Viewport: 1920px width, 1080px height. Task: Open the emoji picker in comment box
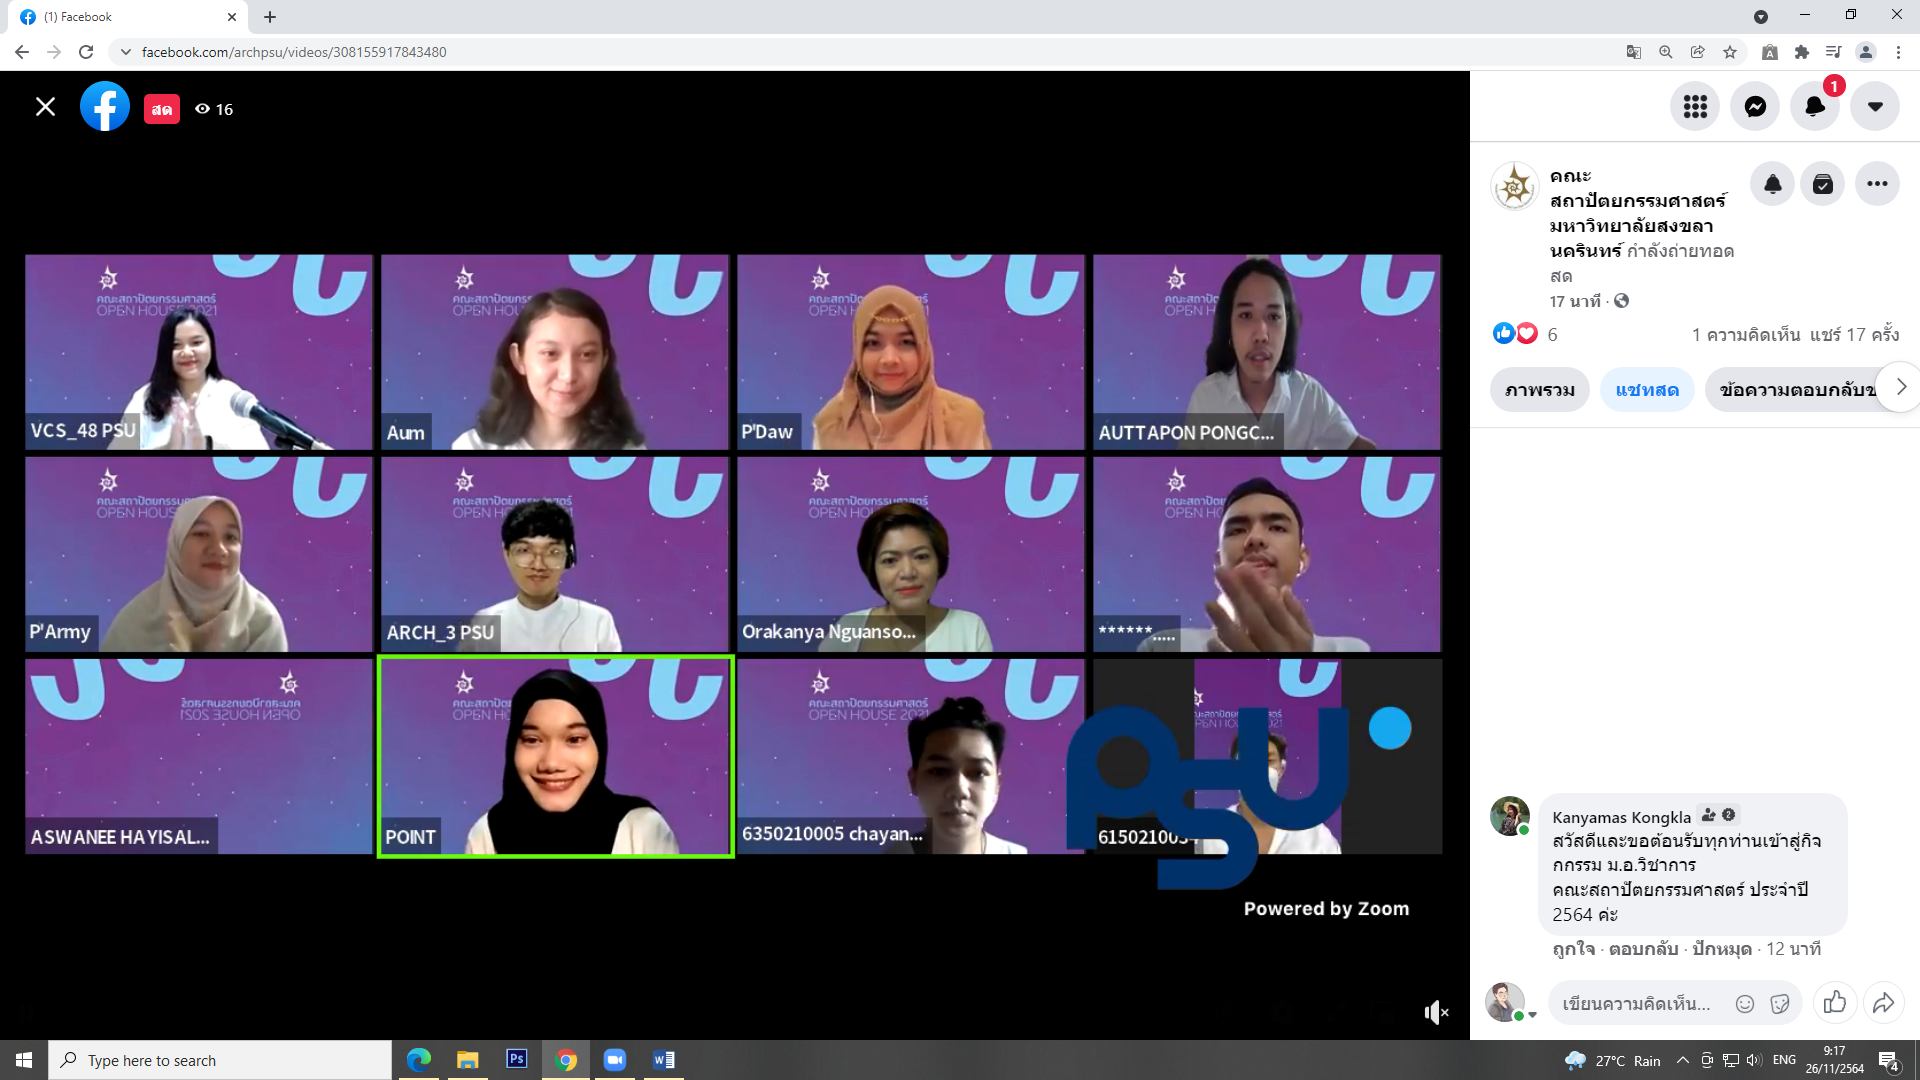tap(1745, 1004)
